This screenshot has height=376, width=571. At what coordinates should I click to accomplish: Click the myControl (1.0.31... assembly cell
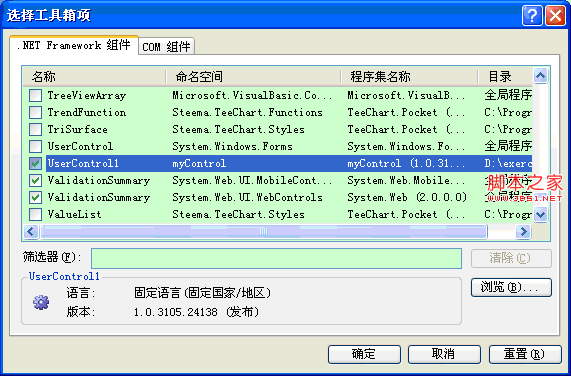406,163
